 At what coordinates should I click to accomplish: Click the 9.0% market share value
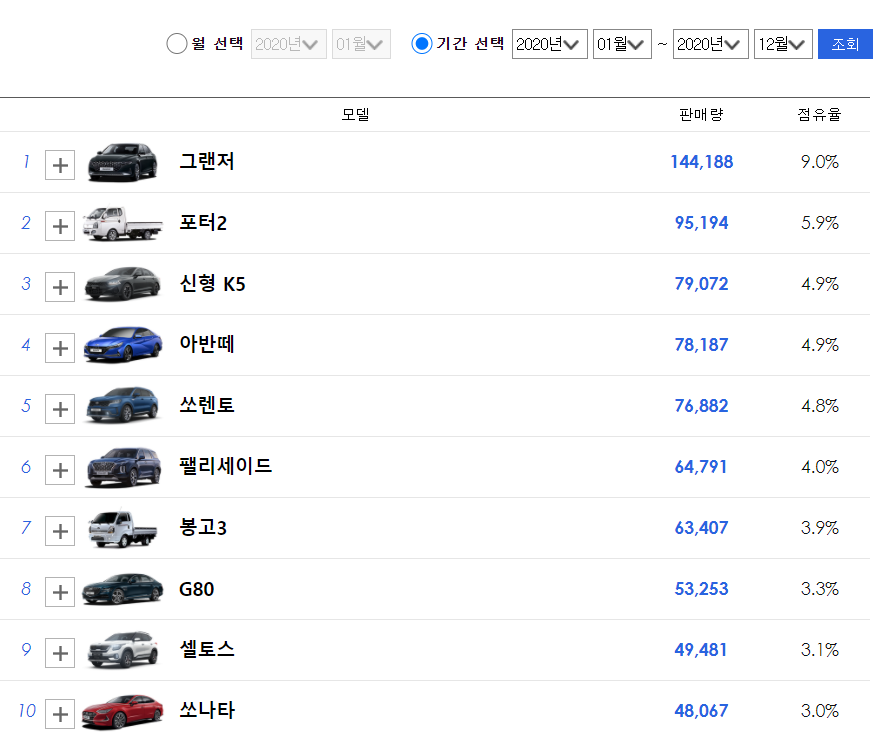click(x=820, y=162)
